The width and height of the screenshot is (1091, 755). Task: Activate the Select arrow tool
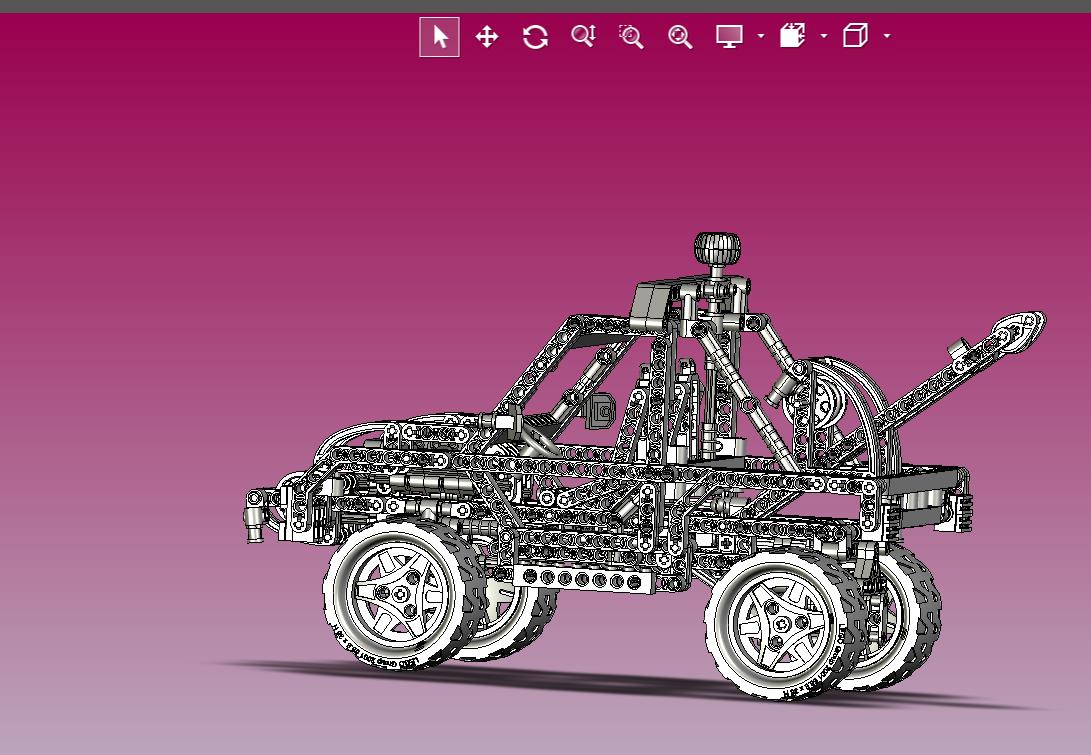coord(439,37)
